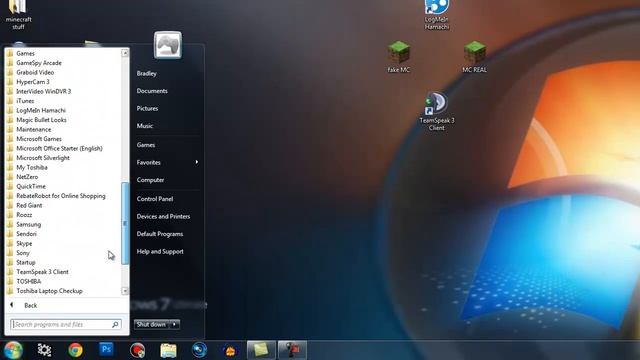Open the orange pumpkin taskbar icon
This screenshot has width=640, height=360.
click(x=230, y=351)
